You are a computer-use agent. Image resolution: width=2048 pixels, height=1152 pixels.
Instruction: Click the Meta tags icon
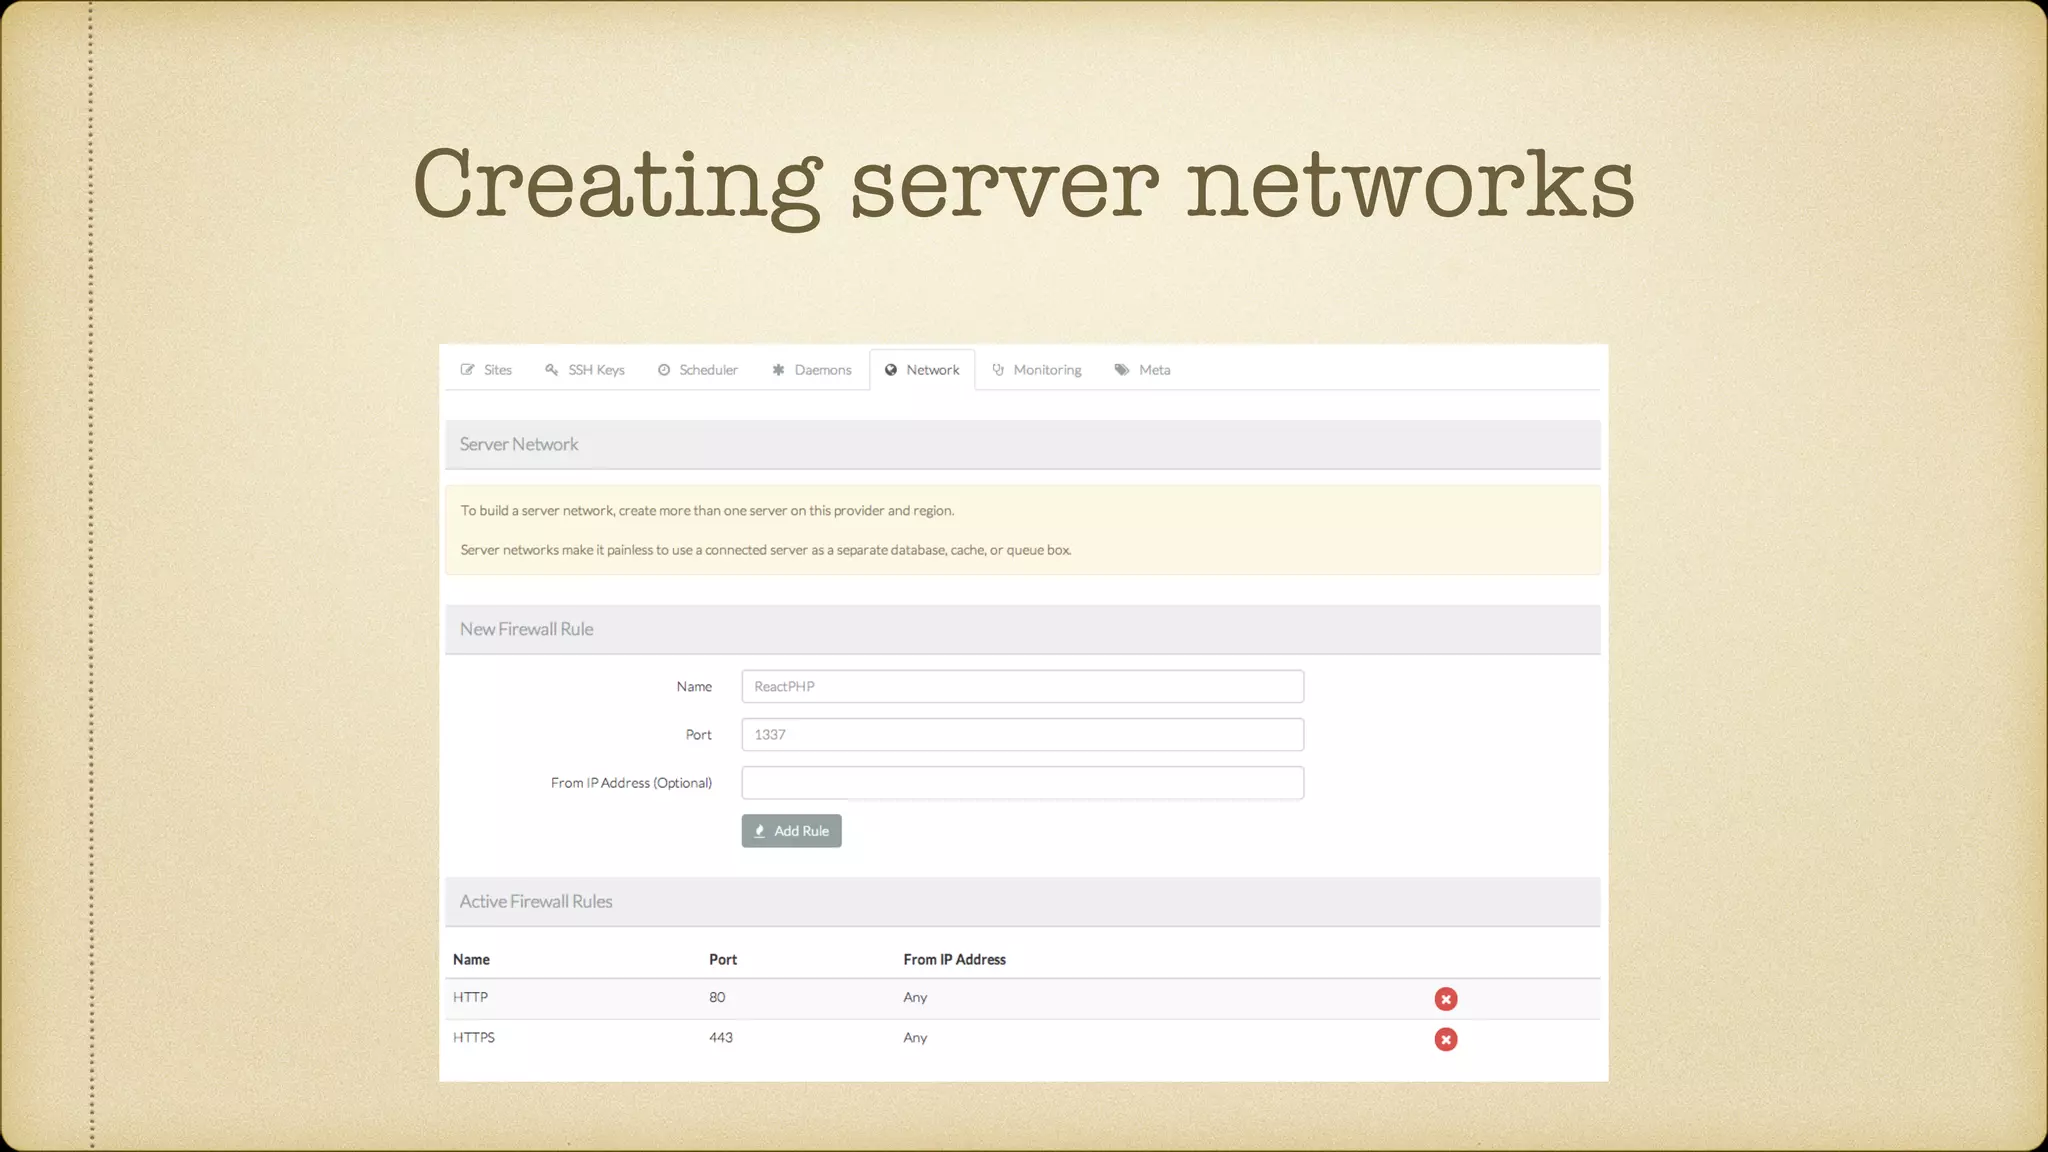tap(1122, 370)
